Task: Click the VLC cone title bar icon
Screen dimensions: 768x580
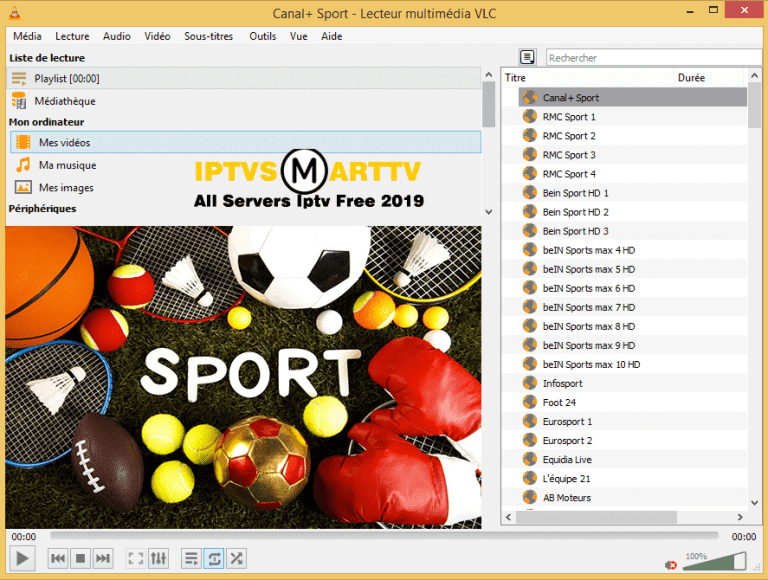Action: pyautogui.click(x=15, y=13)
